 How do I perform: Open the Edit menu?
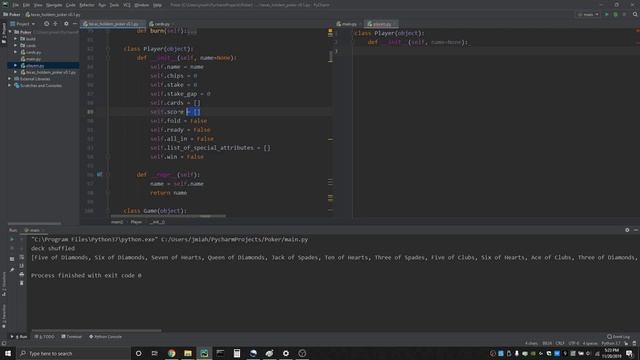26,5
